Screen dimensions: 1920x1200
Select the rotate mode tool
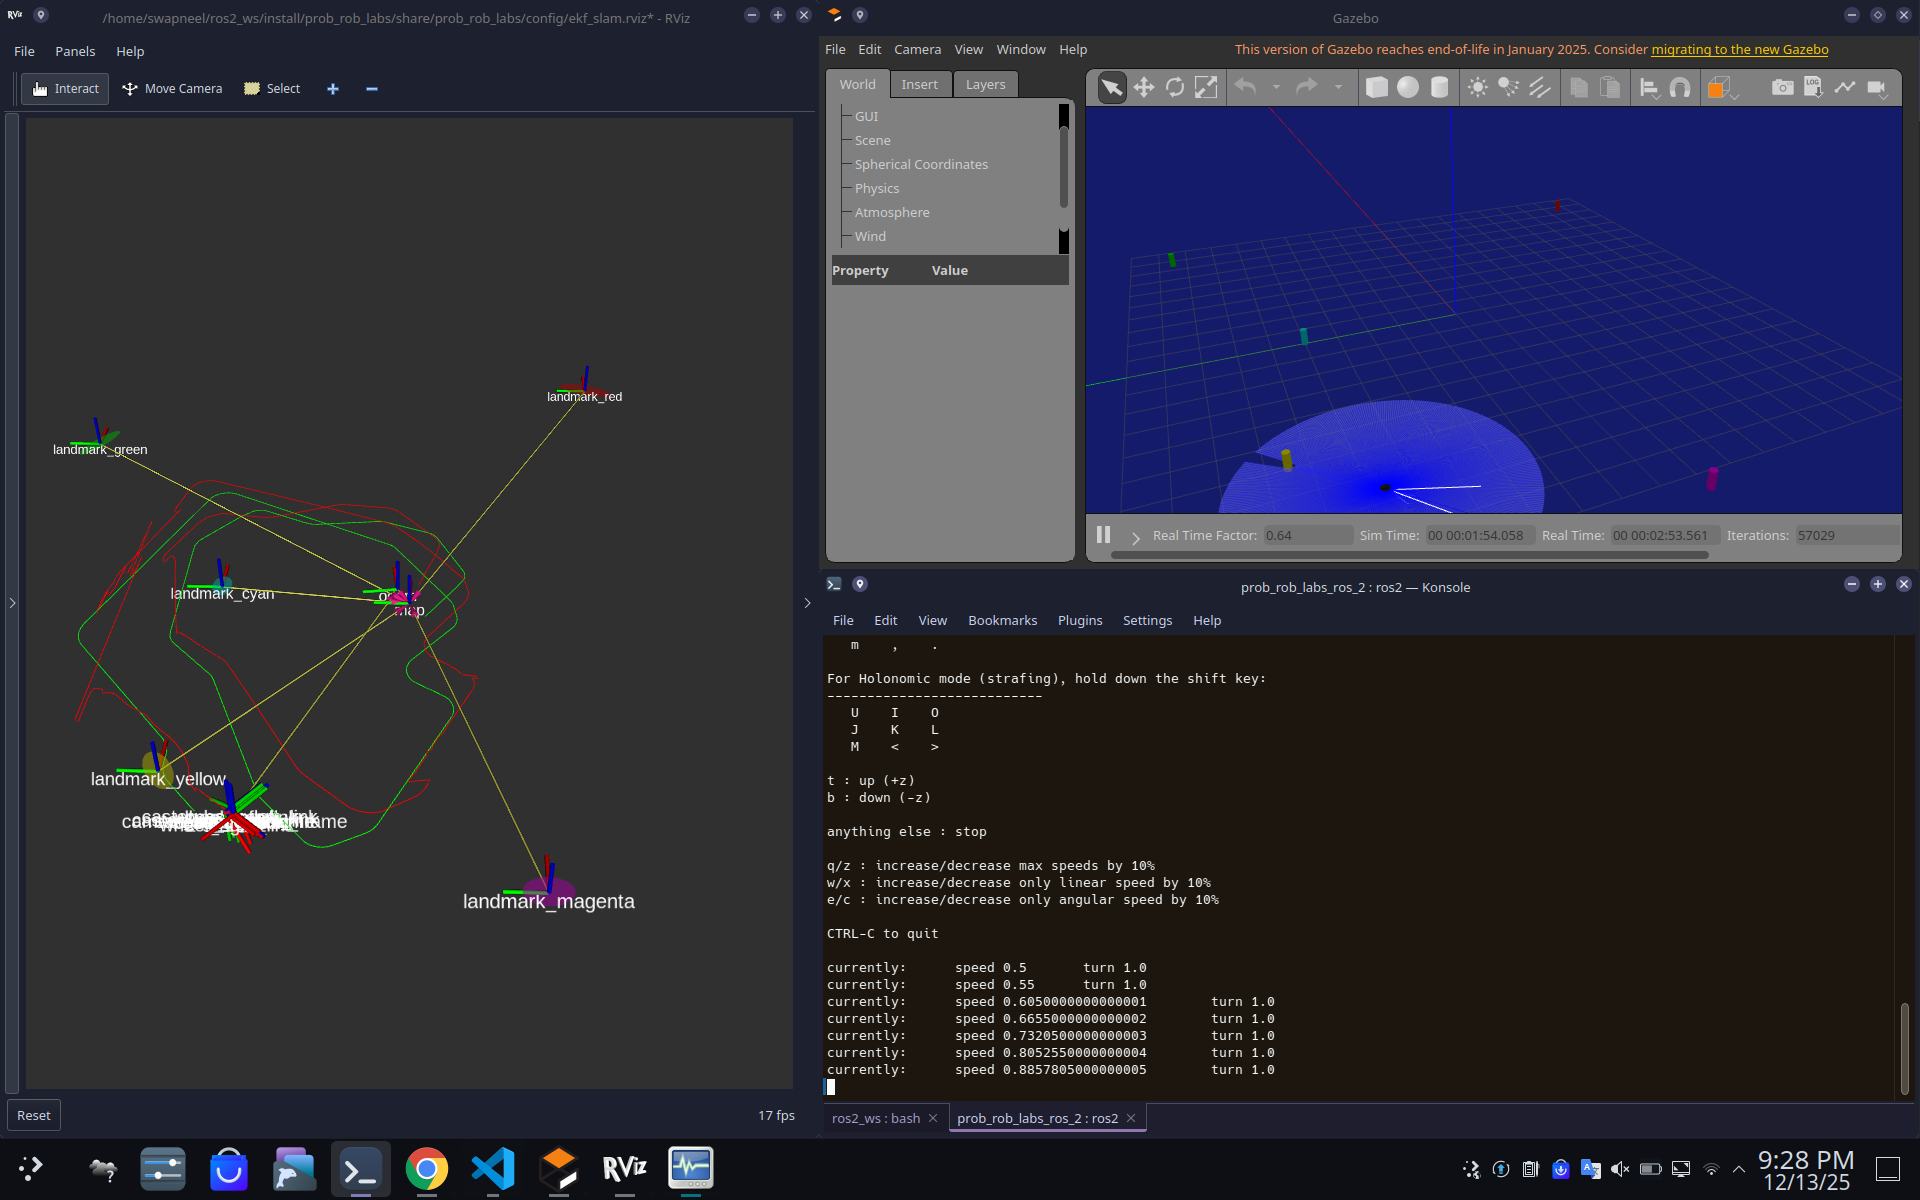coord(1175,88)
